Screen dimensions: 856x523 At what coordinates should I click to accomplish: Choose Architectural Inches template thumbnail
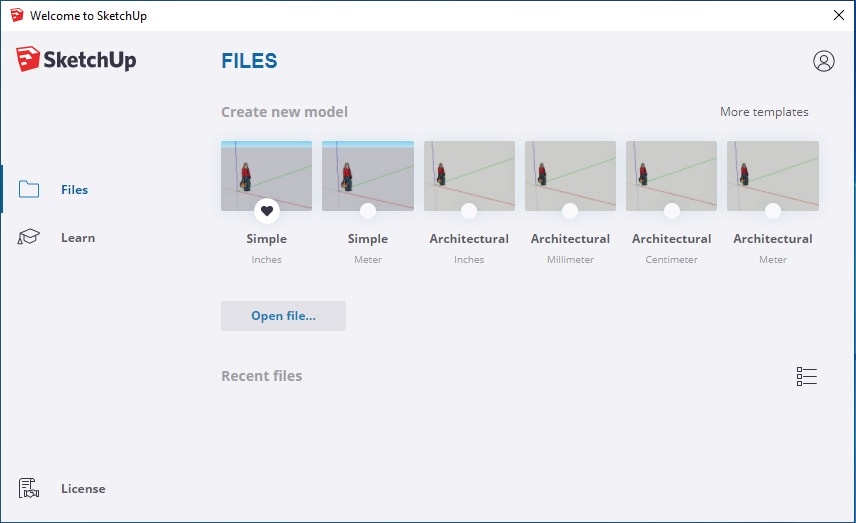[x=469, y=176]
